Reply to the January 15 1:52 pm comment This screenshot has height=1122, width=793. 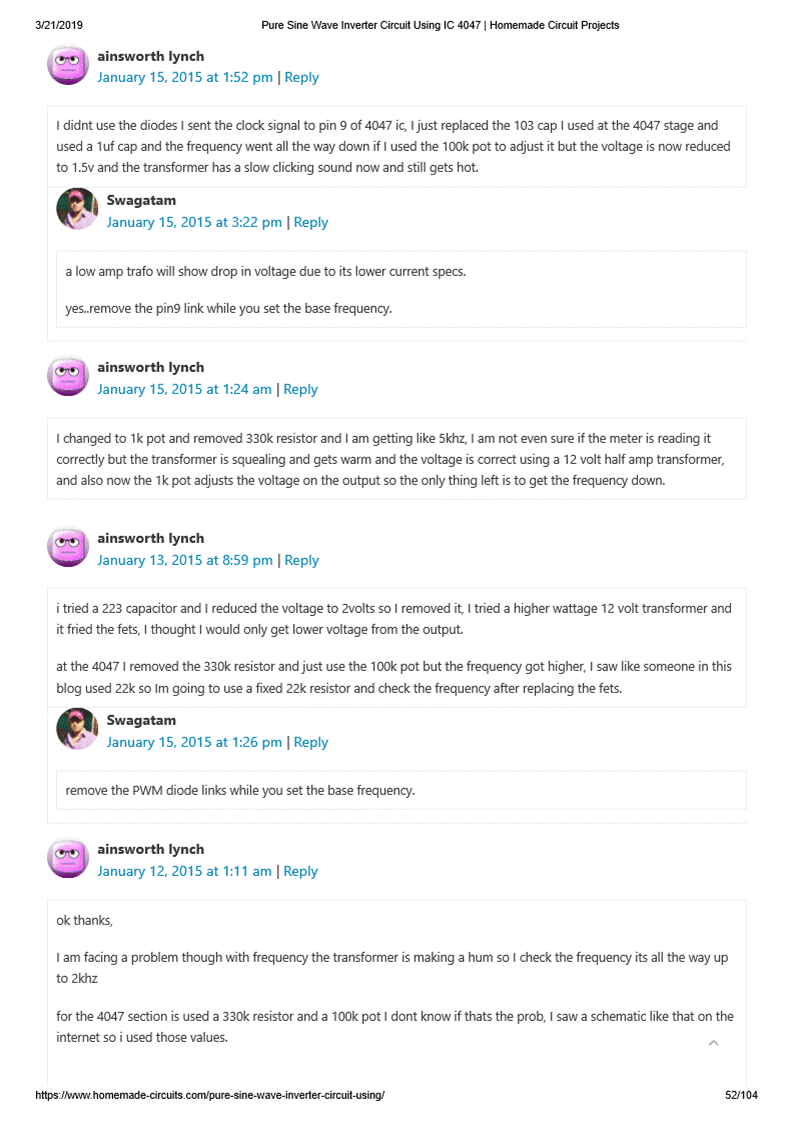[301, 77]
